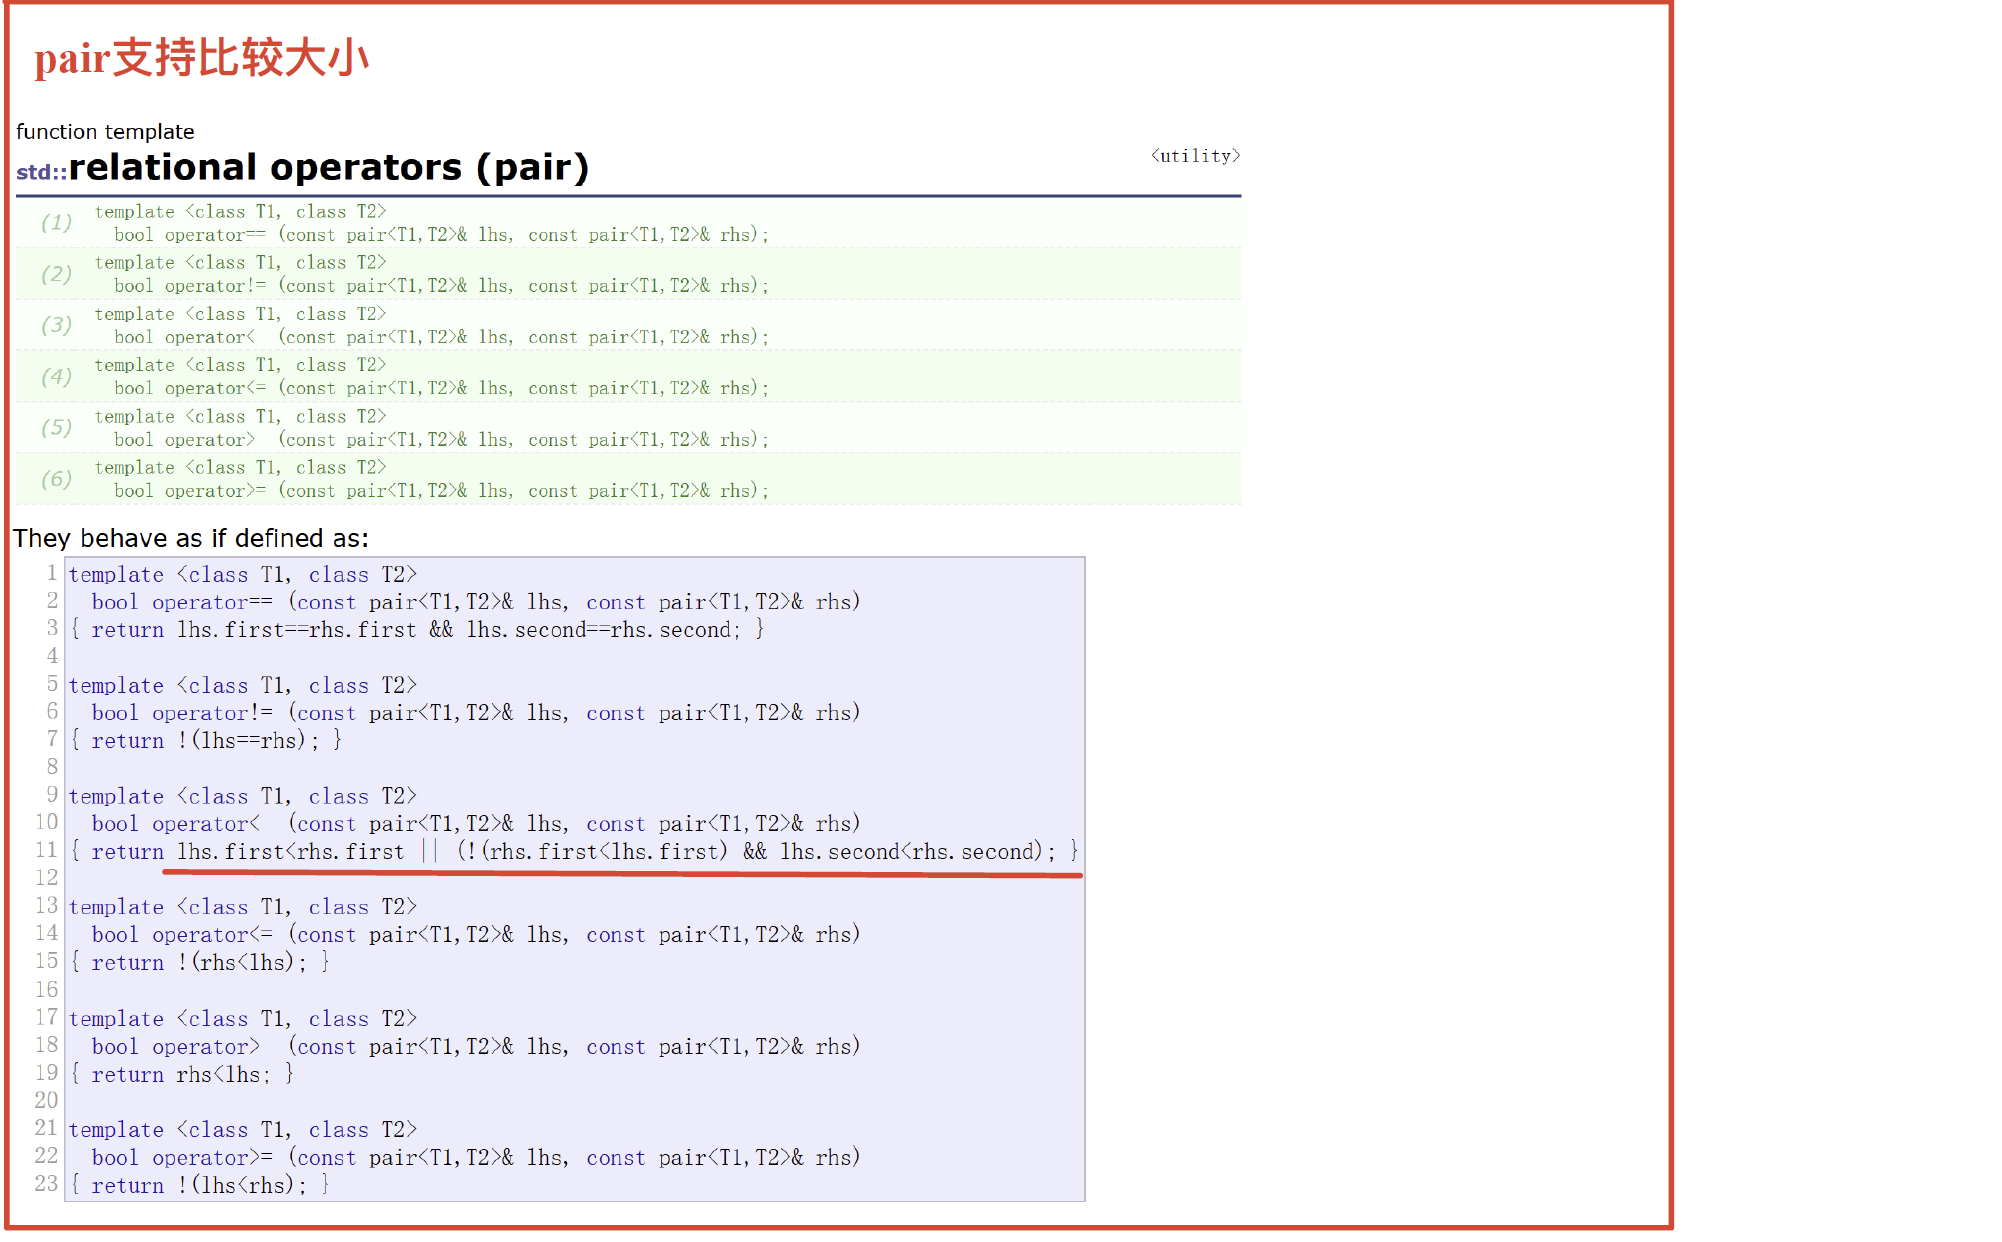
Task: Click the 'They behave as if defined as:' text
Action: coord(191,538)
